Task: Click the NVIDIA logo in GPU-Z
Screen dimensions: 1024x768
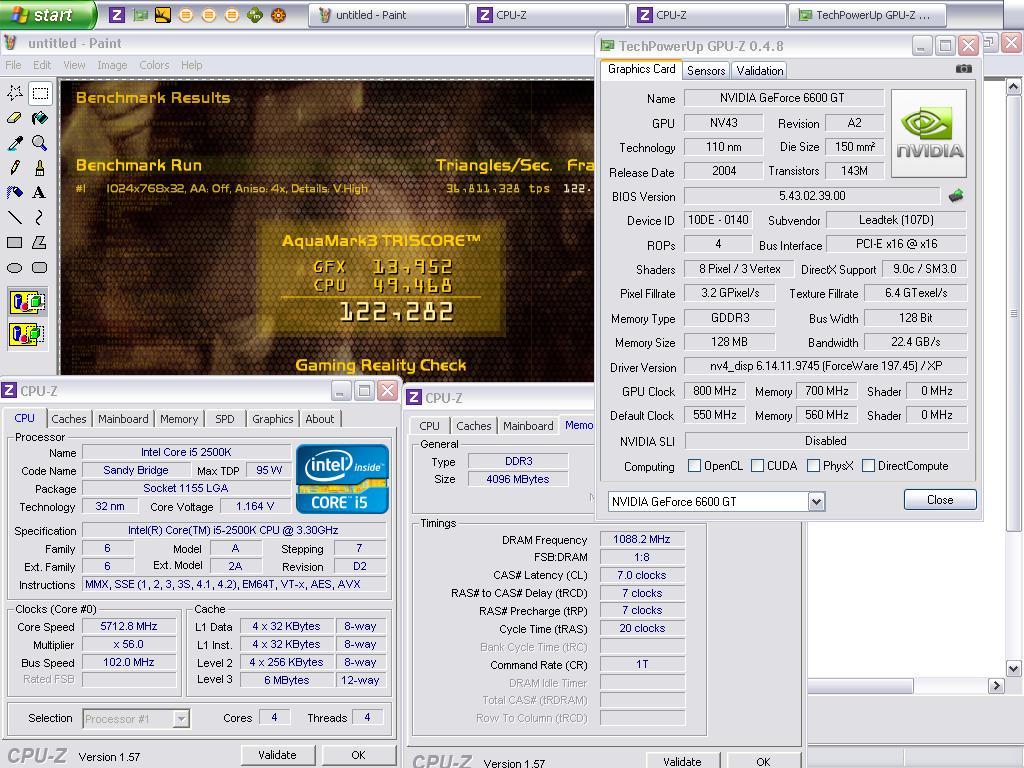Action: 929,133
